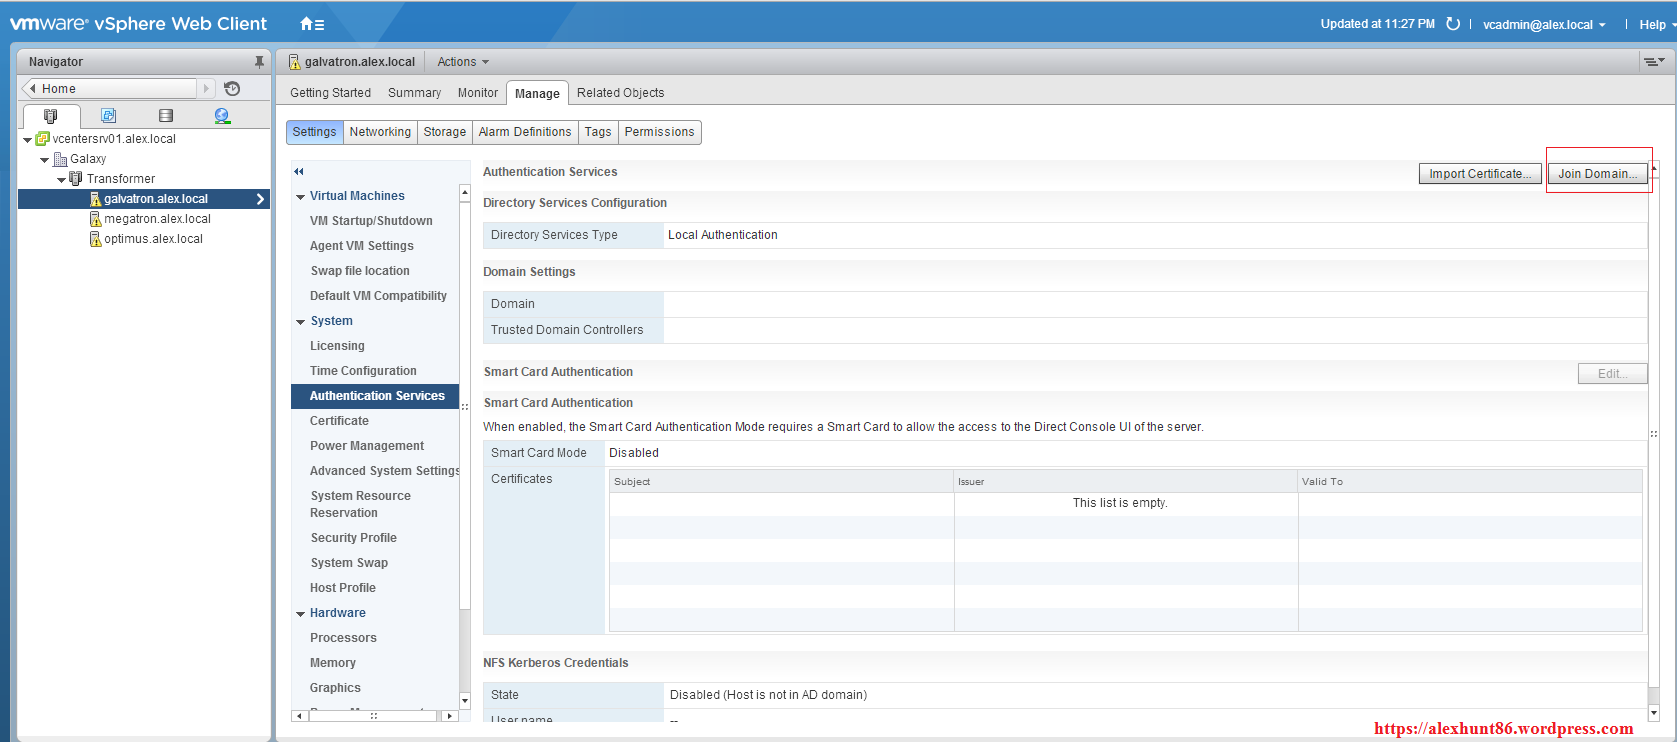Open Security Profile settings
1677x742 pixels.
(353, 538)
